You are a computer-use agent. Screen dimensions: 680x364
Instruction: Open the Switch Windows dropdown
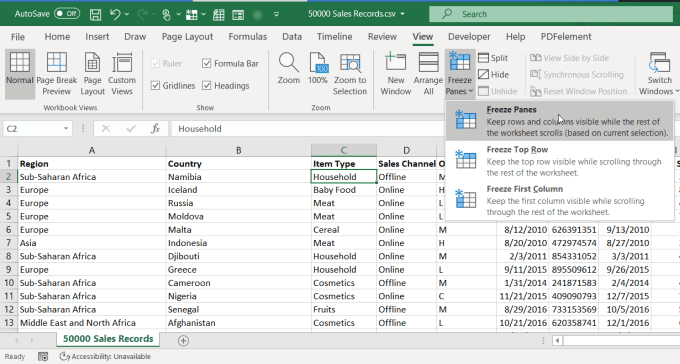point(659,73)
